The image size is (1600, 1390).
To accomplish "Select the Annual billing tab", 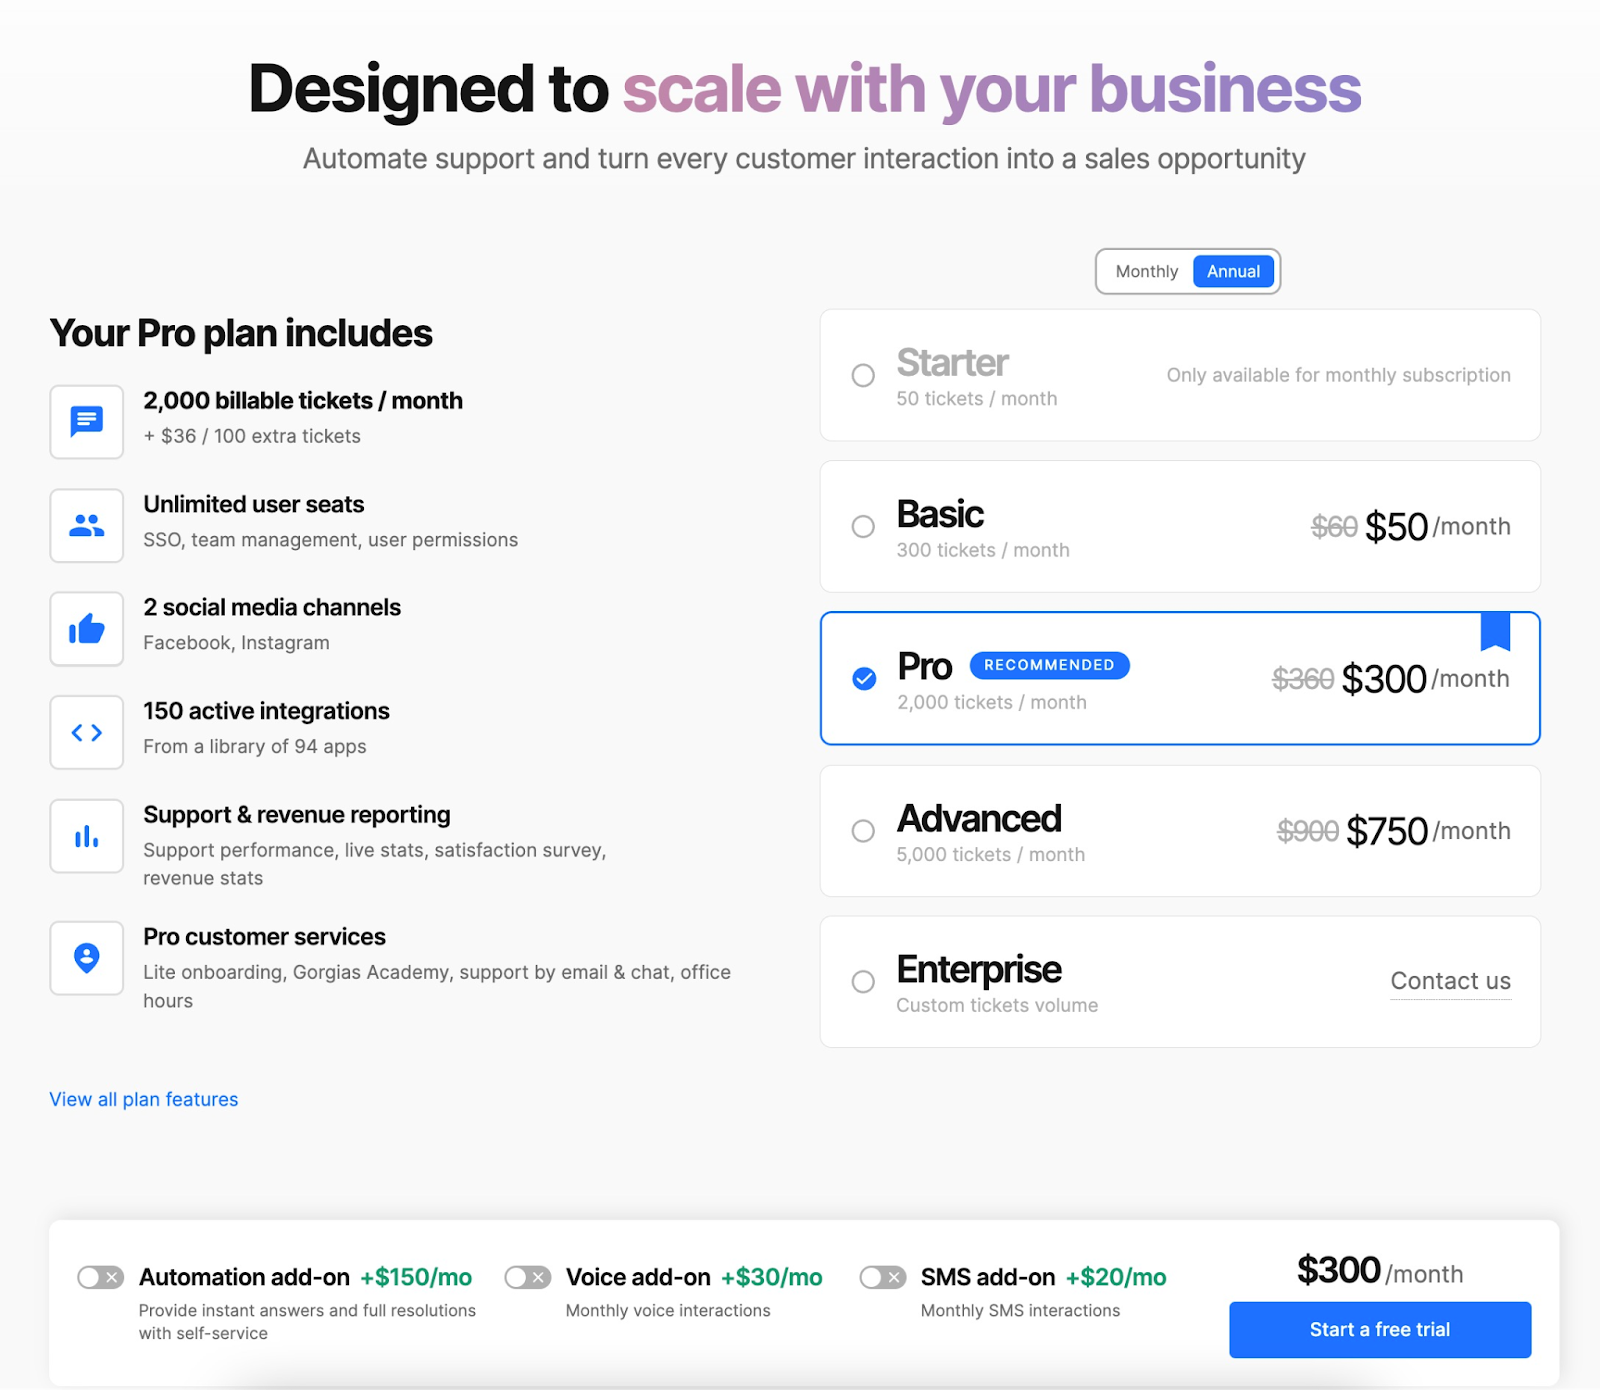I will (1233, 271).
